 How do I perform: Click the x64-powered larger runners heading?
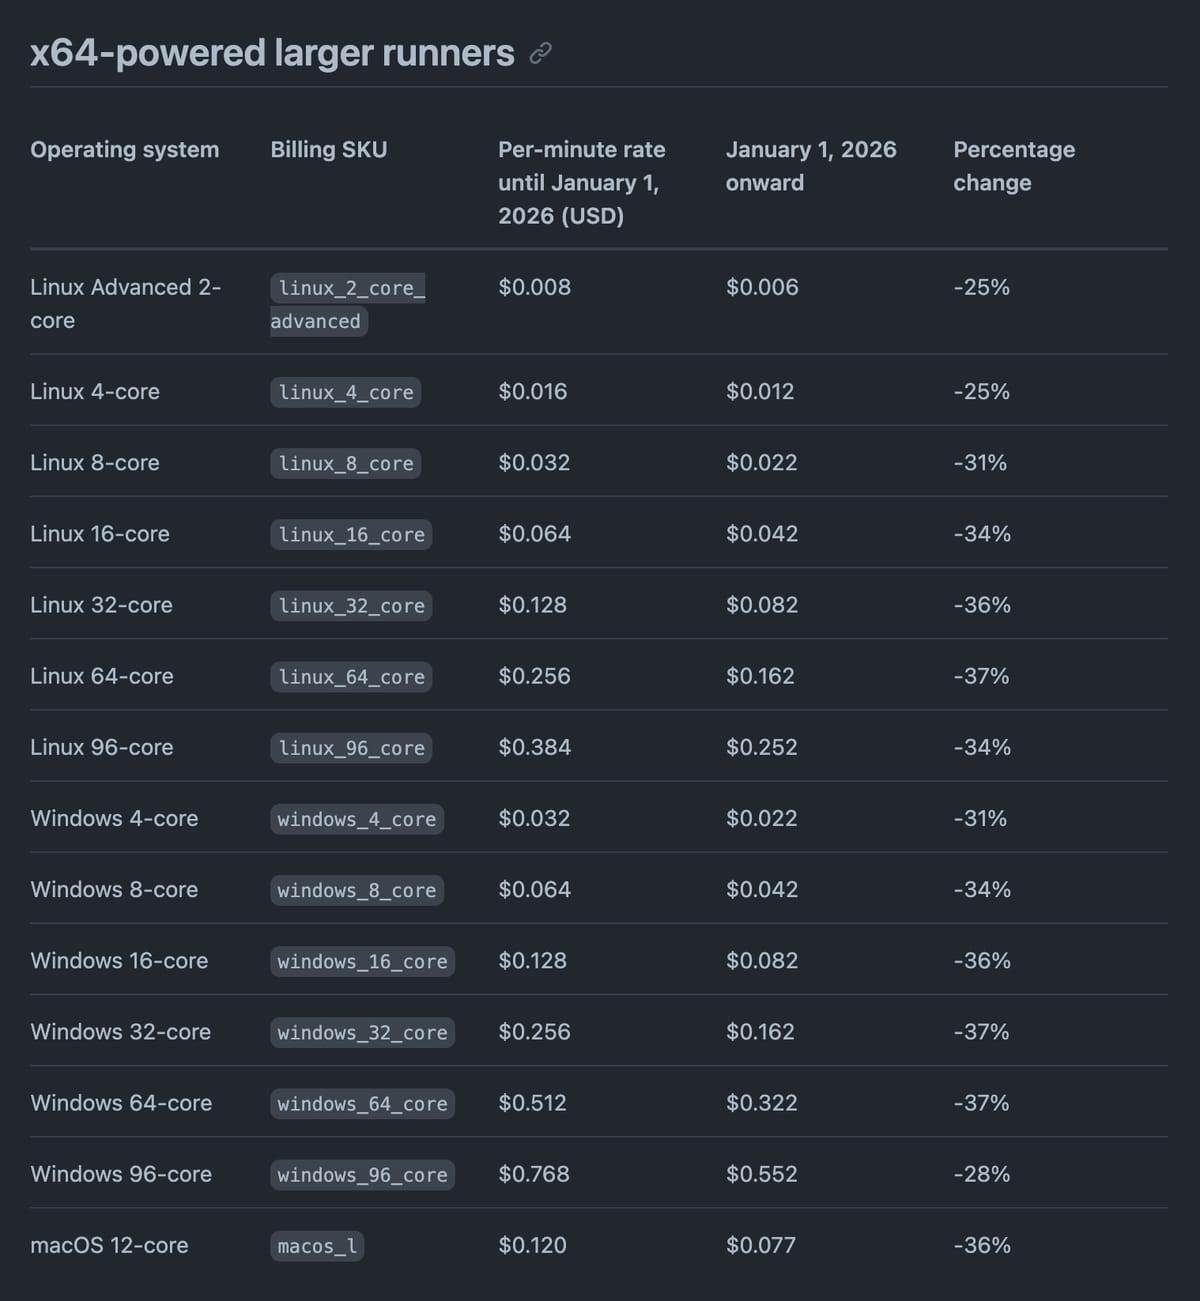tap(272, 53)
